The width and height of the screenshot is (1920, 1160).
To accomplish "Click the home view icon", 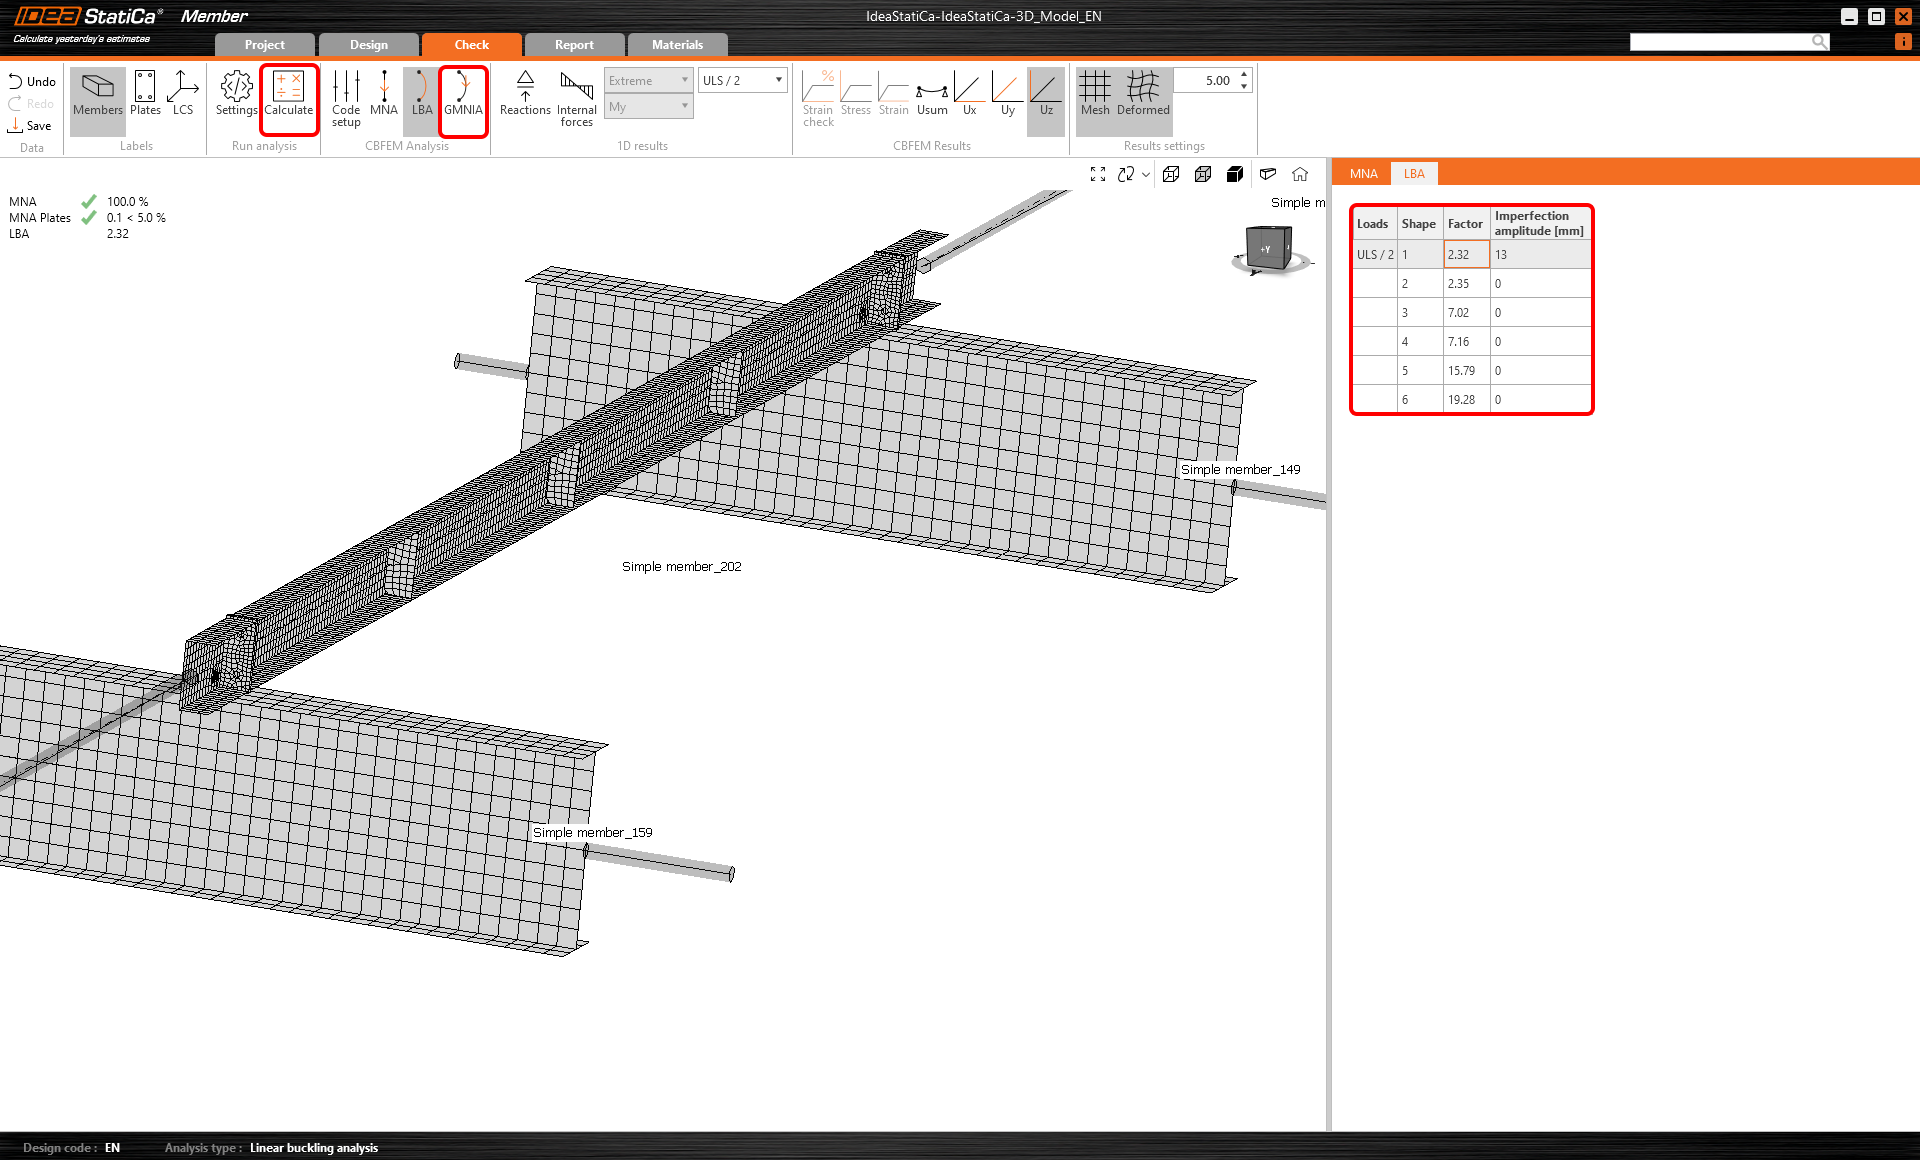I will (x=1300, y=174).
